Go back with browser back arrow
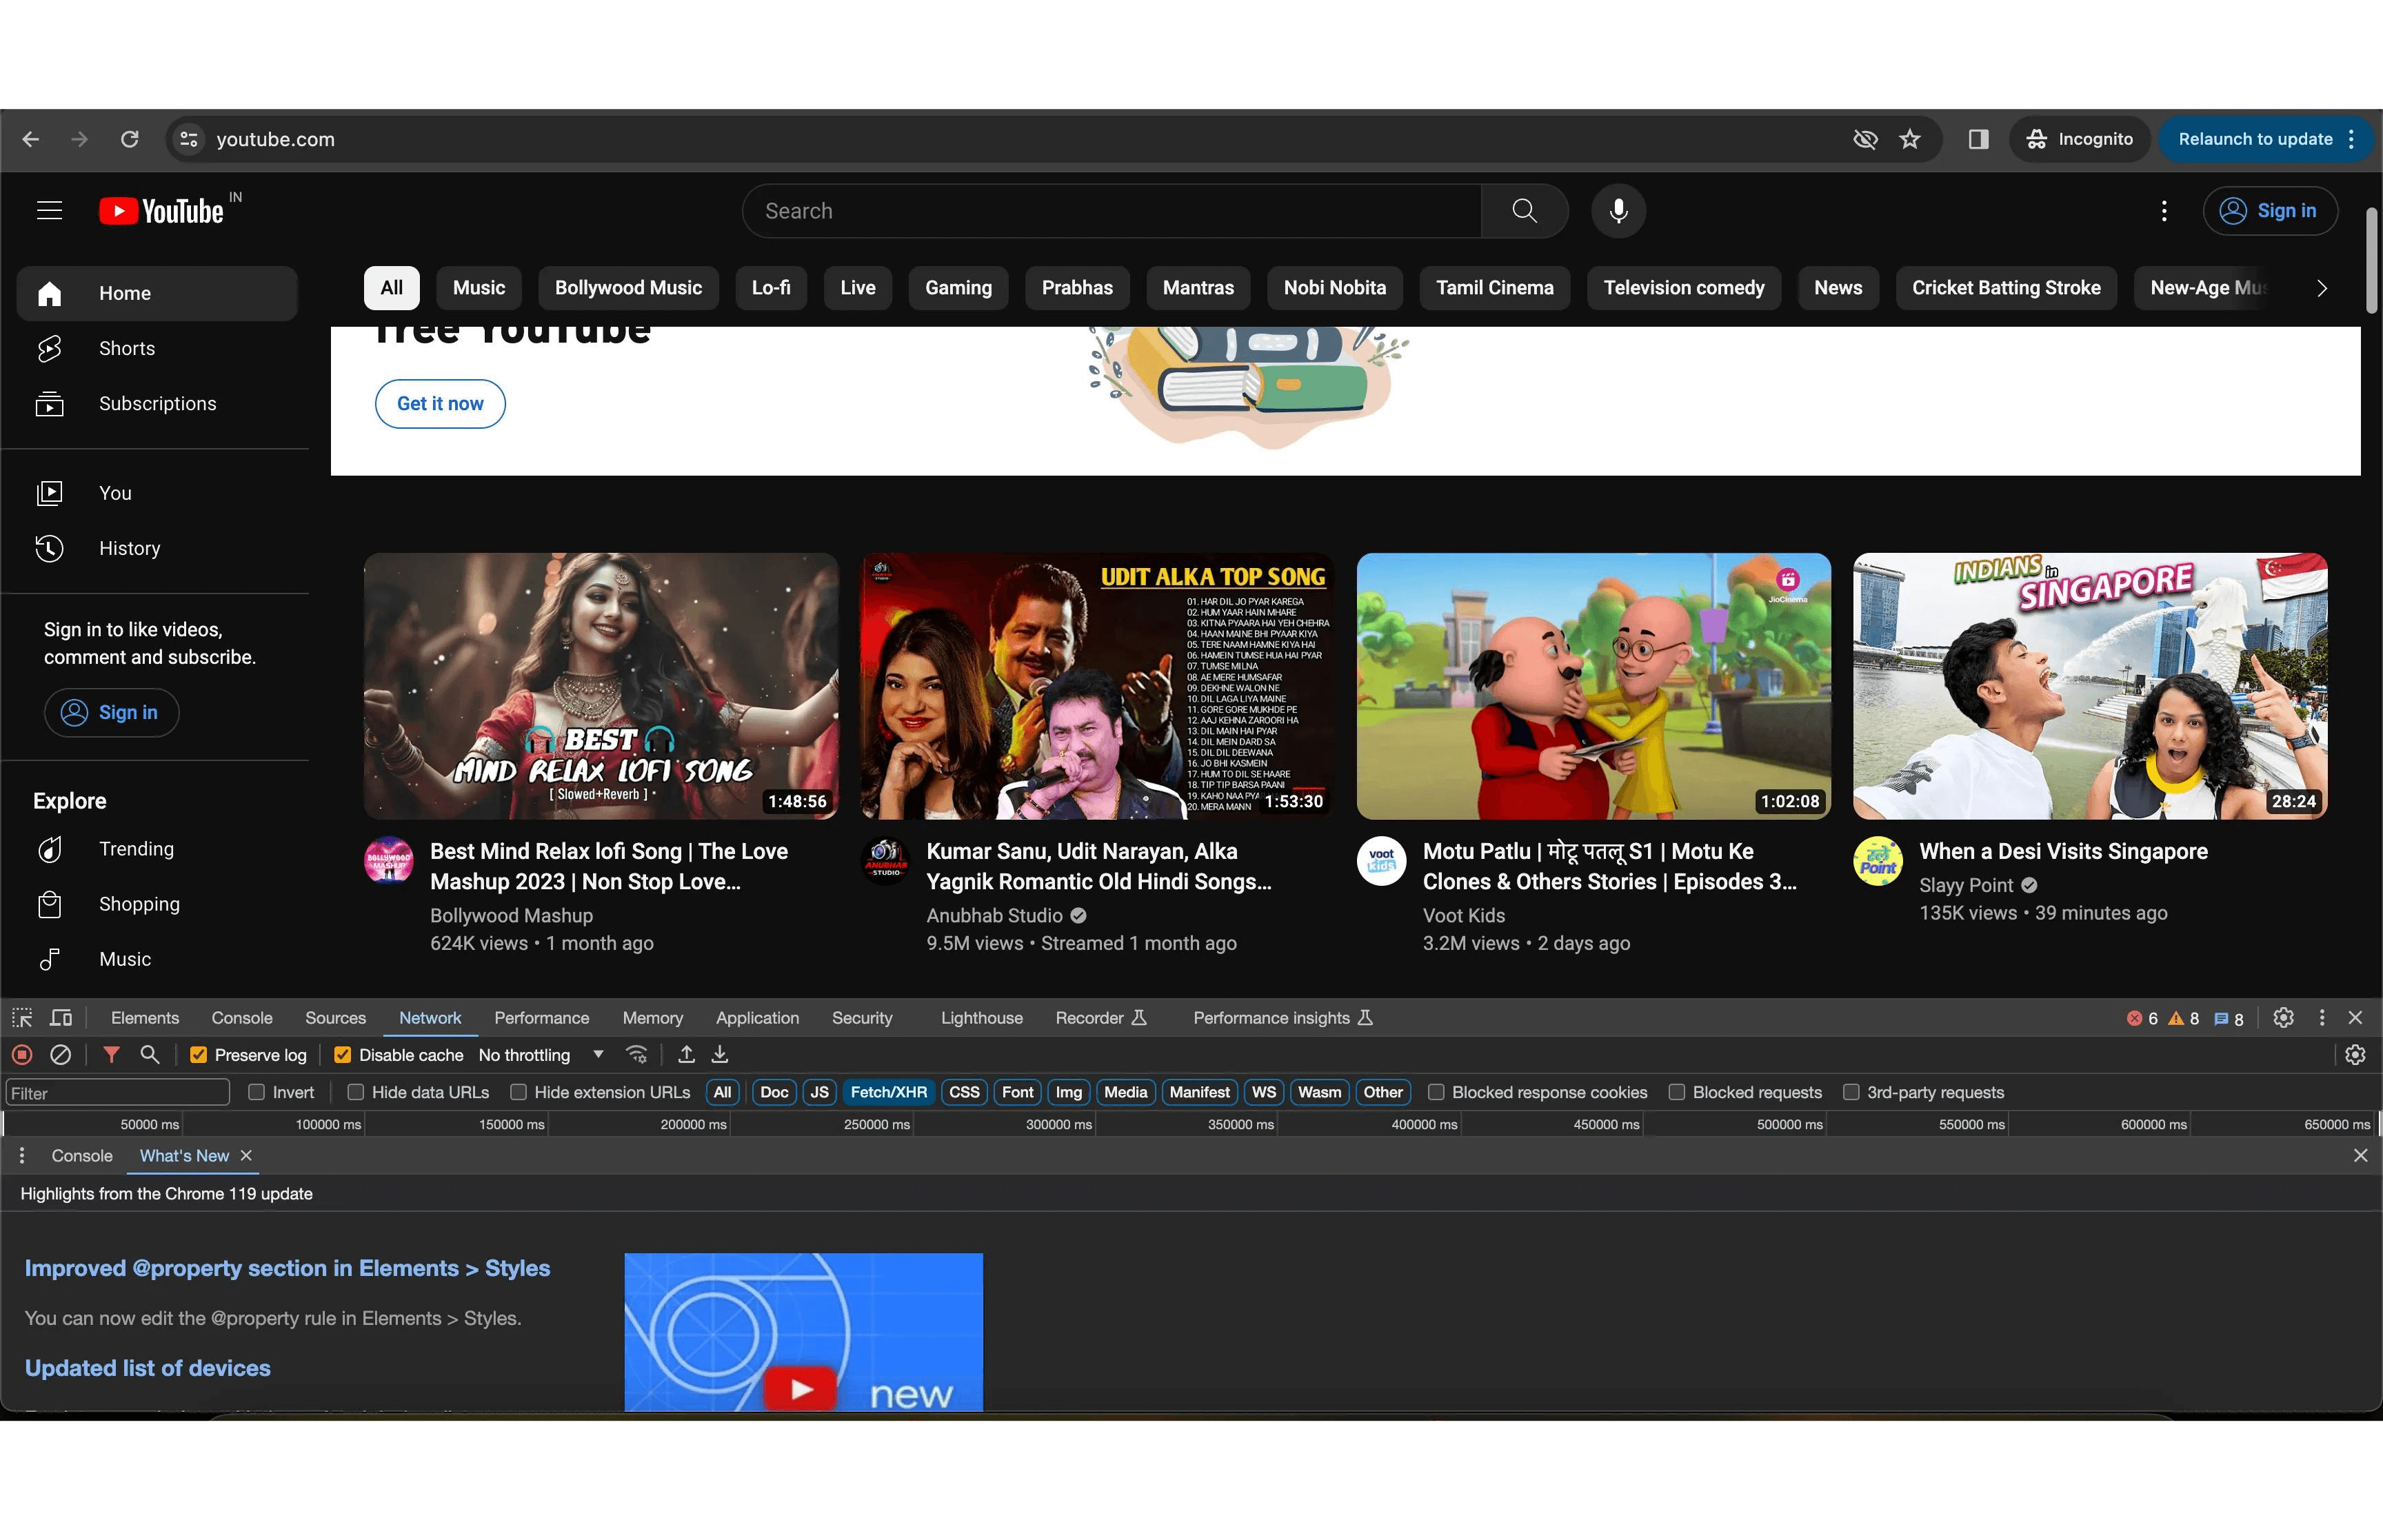This screenshot has height=1540, width=2383. pos(31,139)
